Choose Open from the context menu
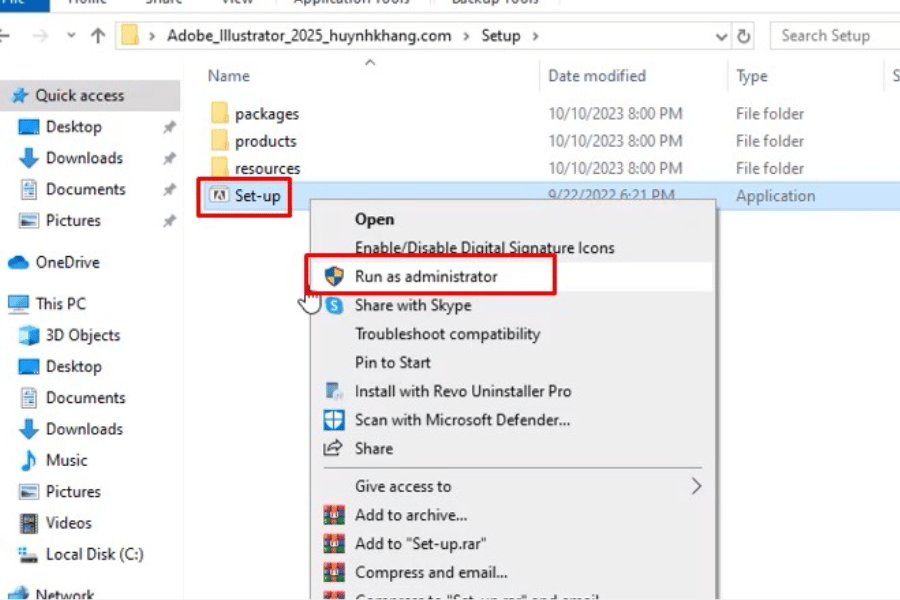This screenshot has width=900, height=600. point(375,219)
